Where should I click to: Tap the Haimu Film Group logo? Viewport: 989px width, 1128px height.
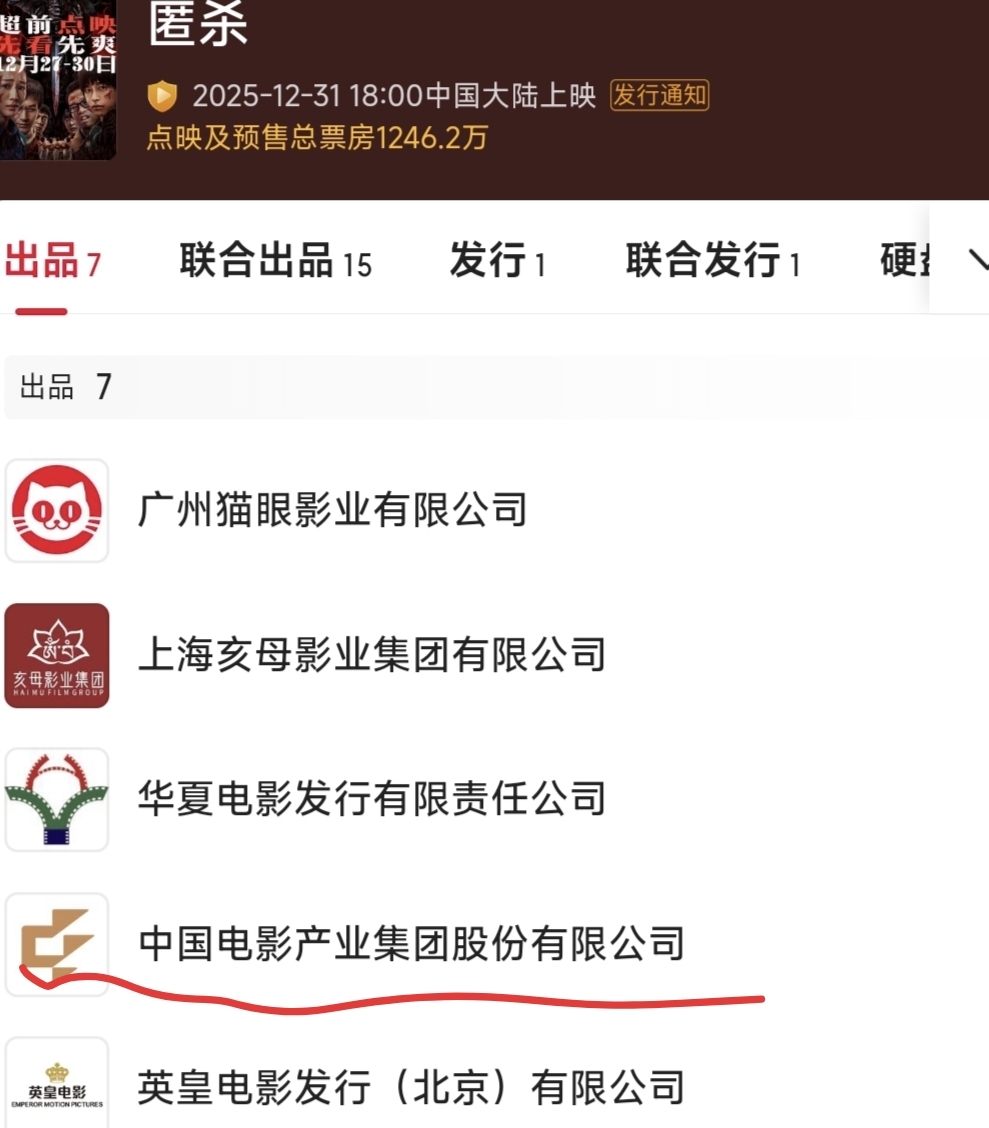[x=57, y=655]
